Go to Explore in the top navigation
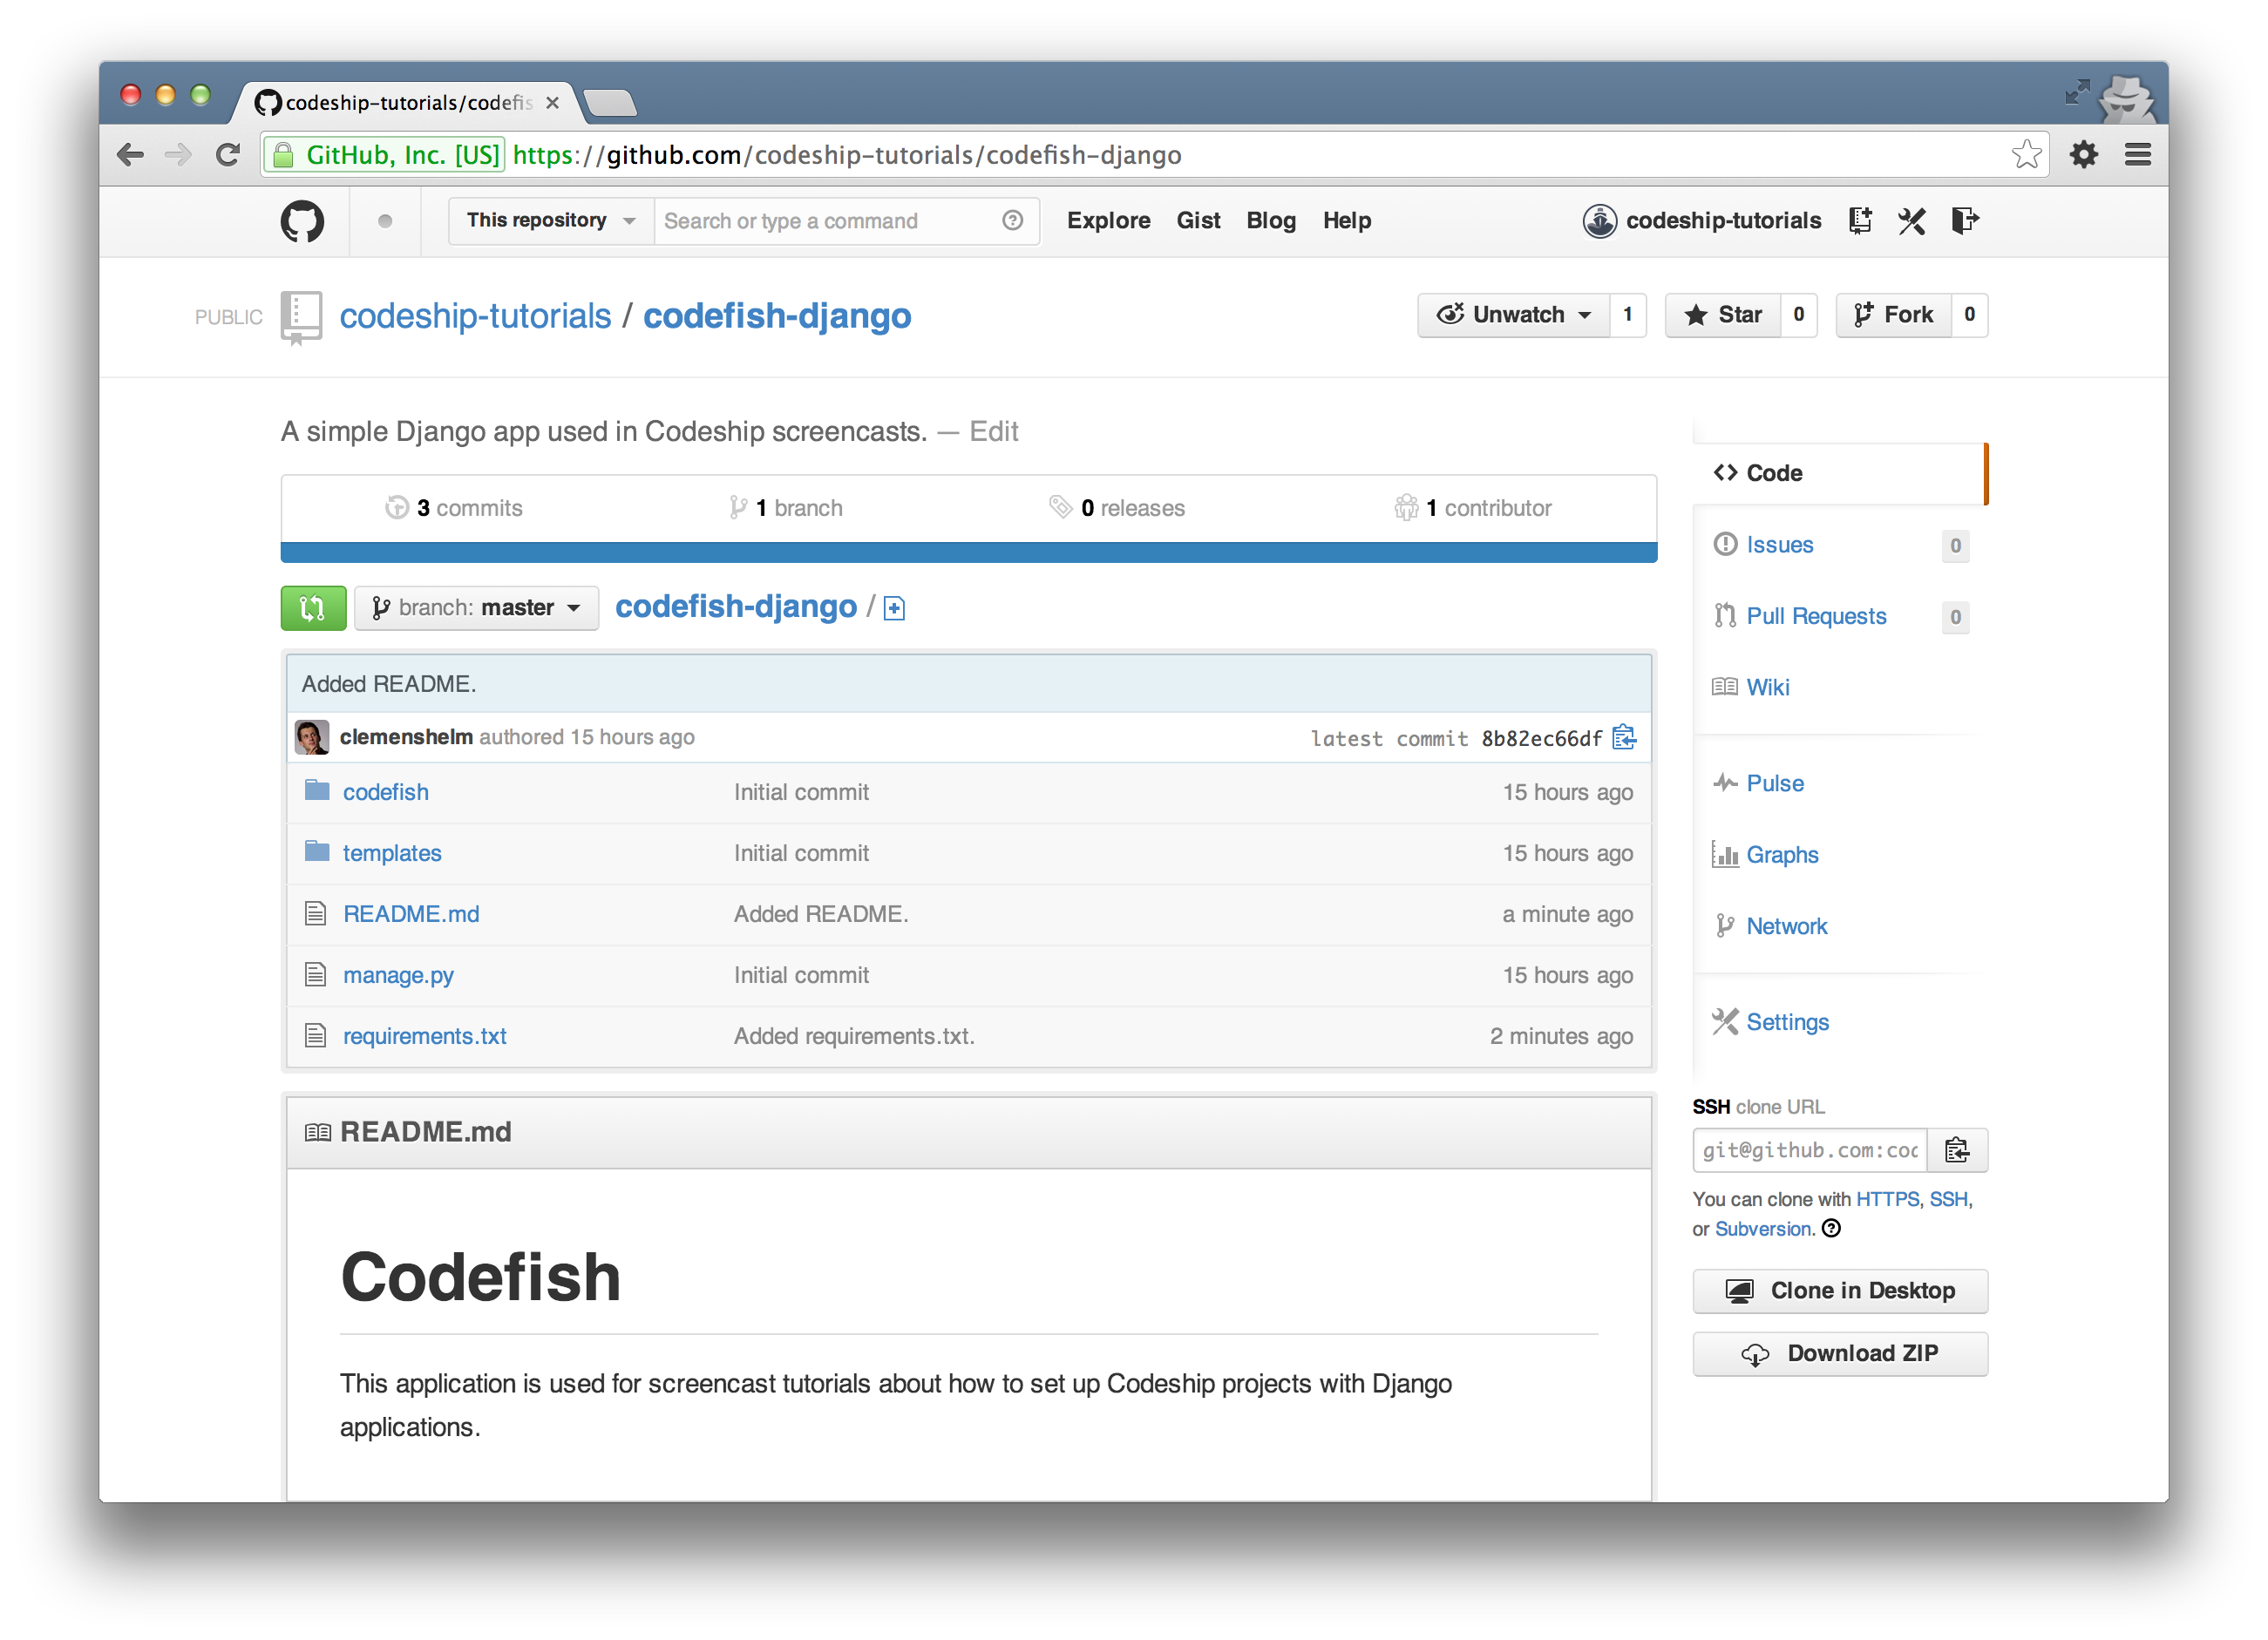The image size is (2268, 1640). click(x=1108, y=221)
